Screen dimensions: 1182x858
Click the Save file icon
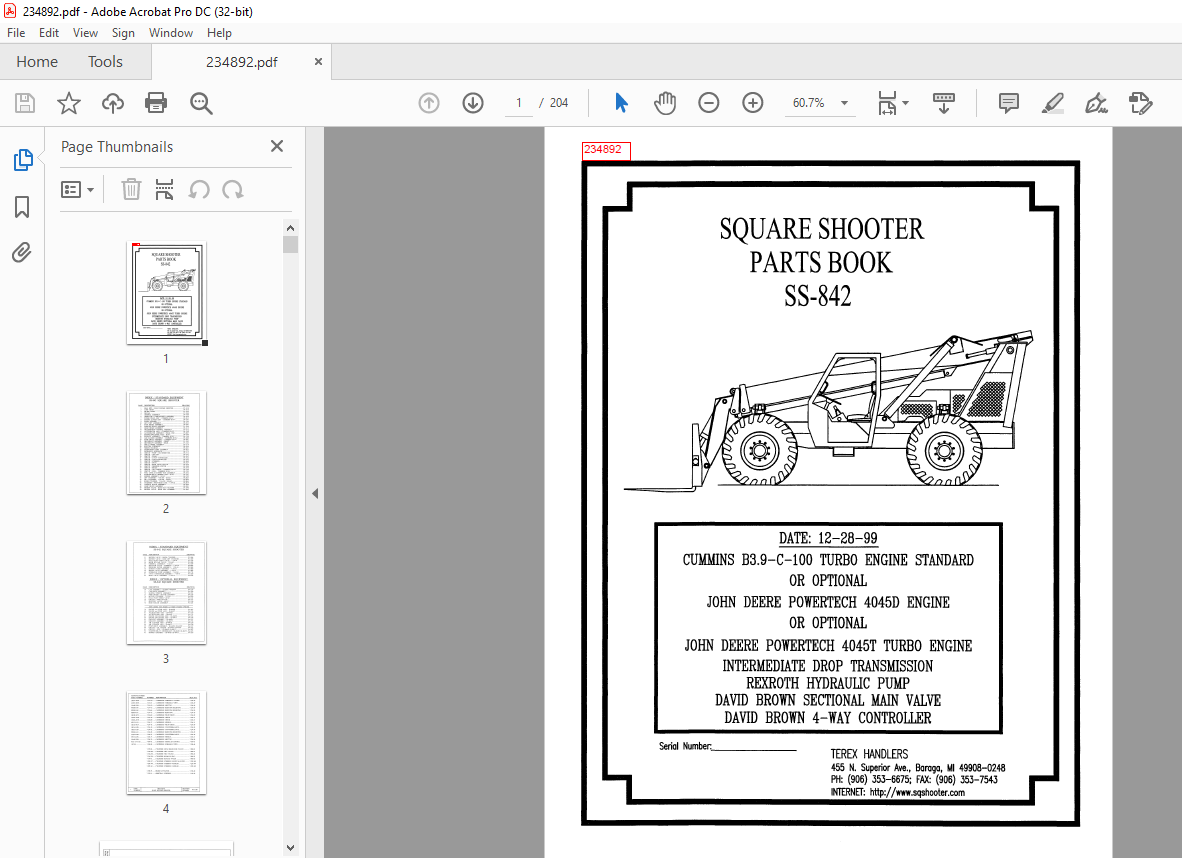click(x=25, y=103)
